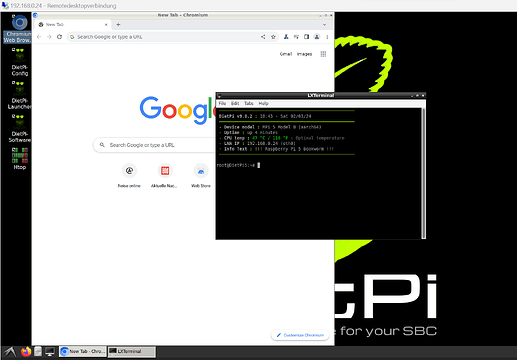Launch Firefox from the taskbar
The image size is (517, 360).
(26, 352)
